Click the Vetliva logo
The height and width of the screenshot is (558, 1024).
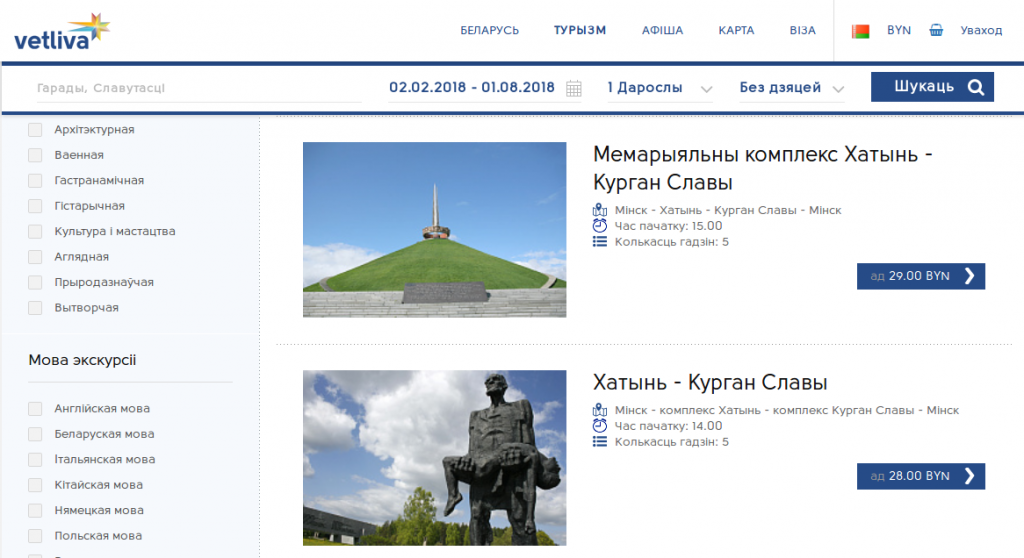pos(62,32)
